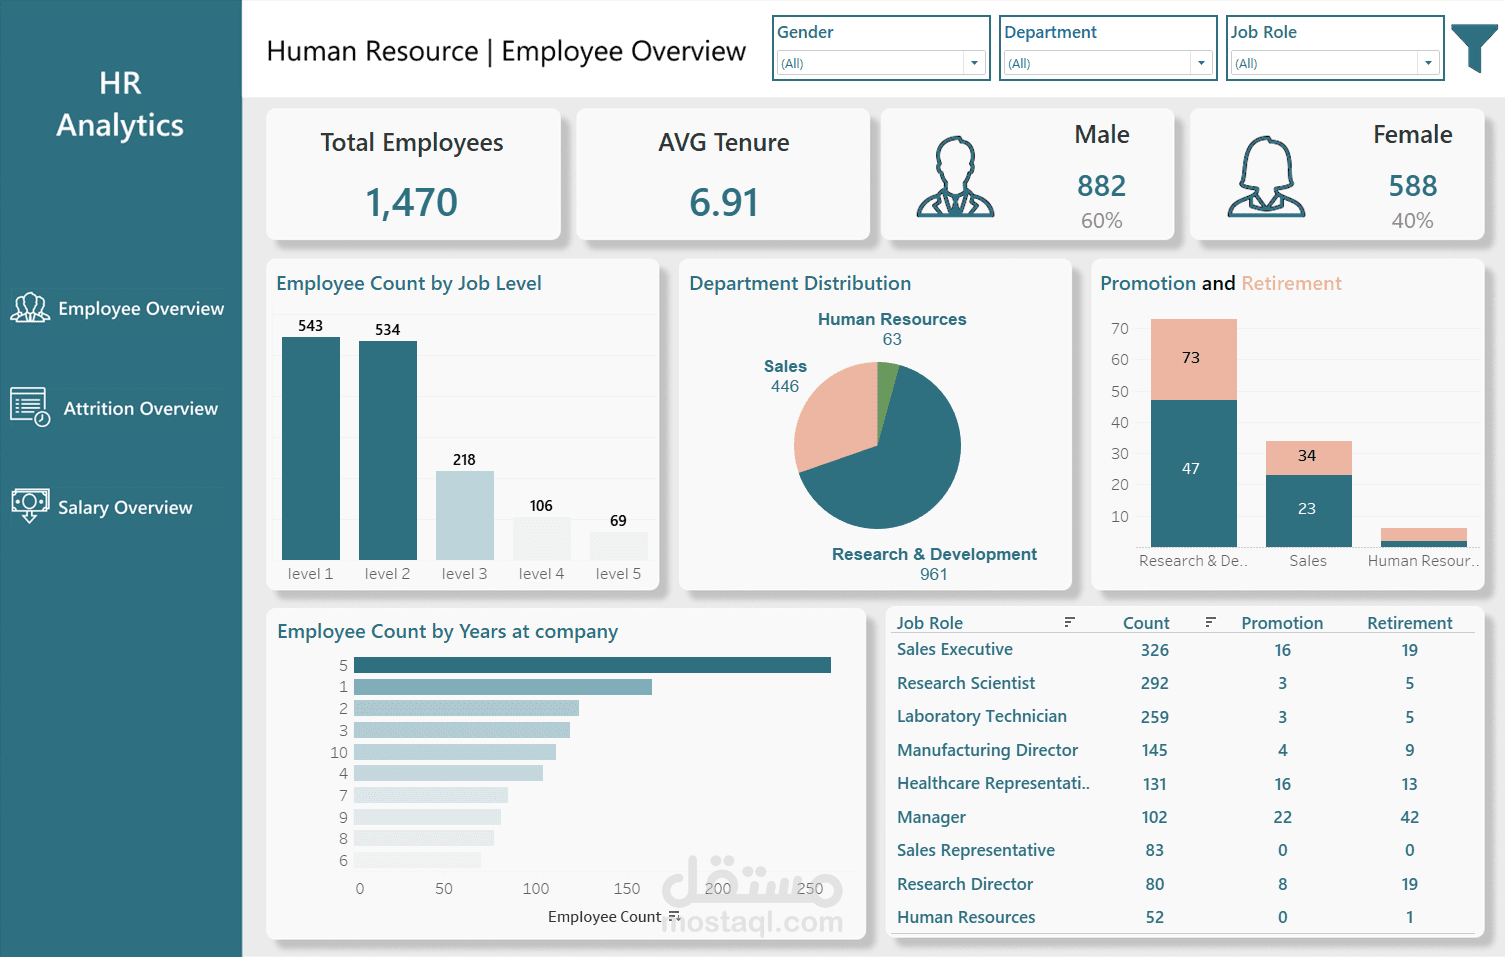Viewport: 1505px width, 957px height.
Task: Click the Employee Overview people icon
Action: [x=30, y=307]
